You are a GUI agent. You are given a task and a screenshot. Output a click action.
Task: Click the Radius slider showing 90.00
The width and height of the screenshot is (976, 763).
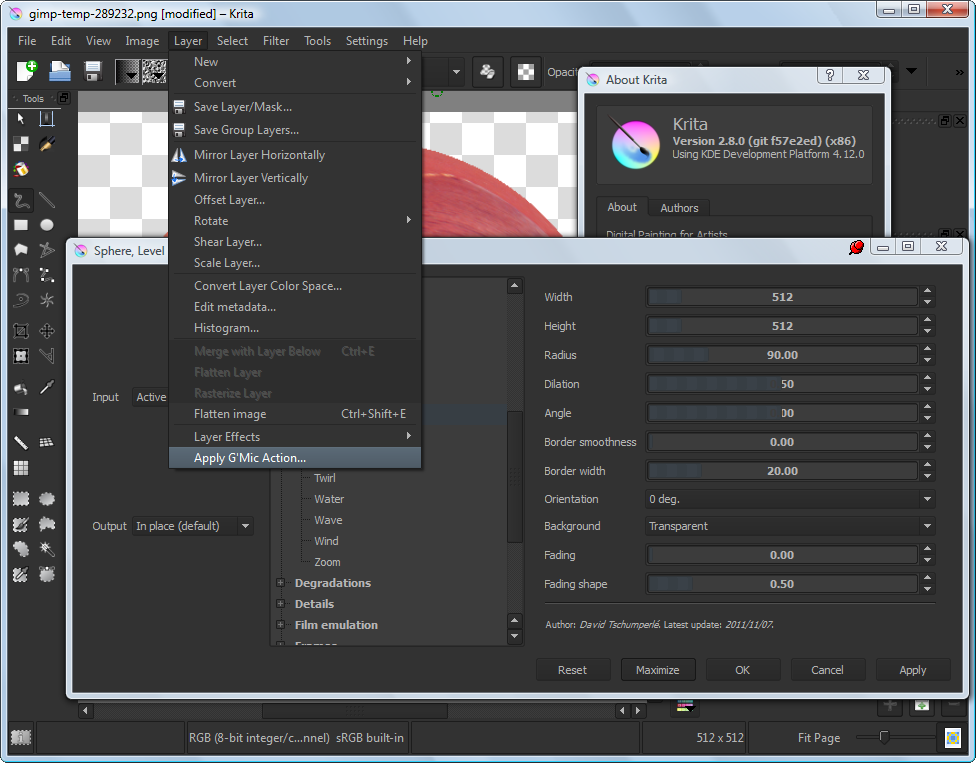(782, 355)
